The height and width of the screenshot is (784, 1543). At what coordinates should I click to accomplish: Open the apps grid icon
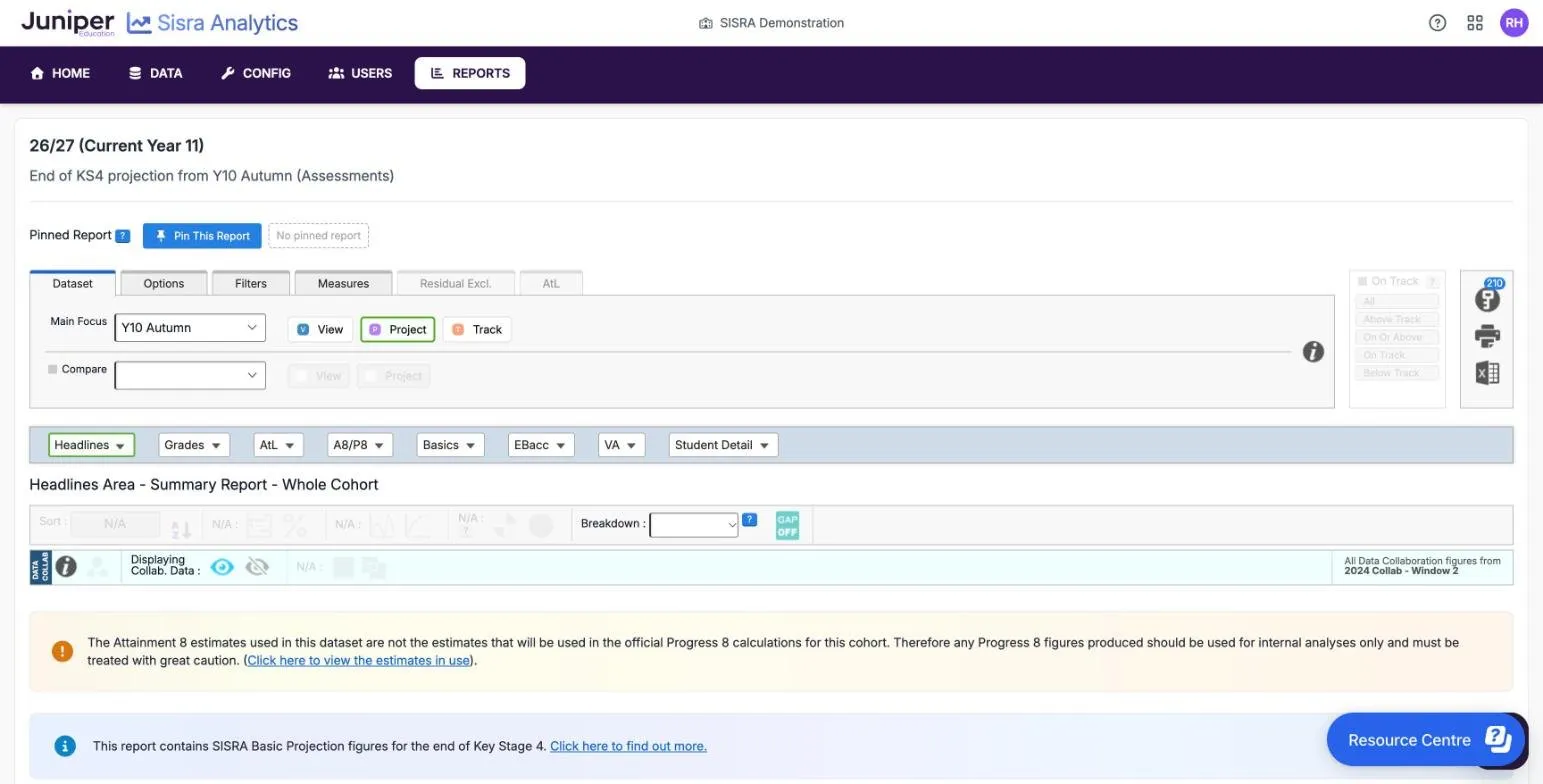(x=1475, y=23)
